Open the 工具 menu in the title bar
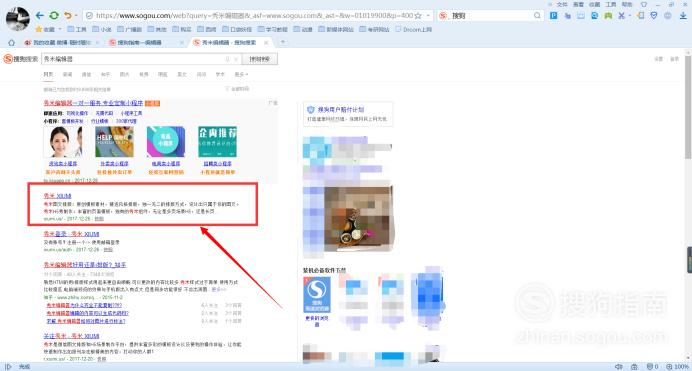Image resolution: width=692 pixels, height=371 pixels. (x=611, y=4)
